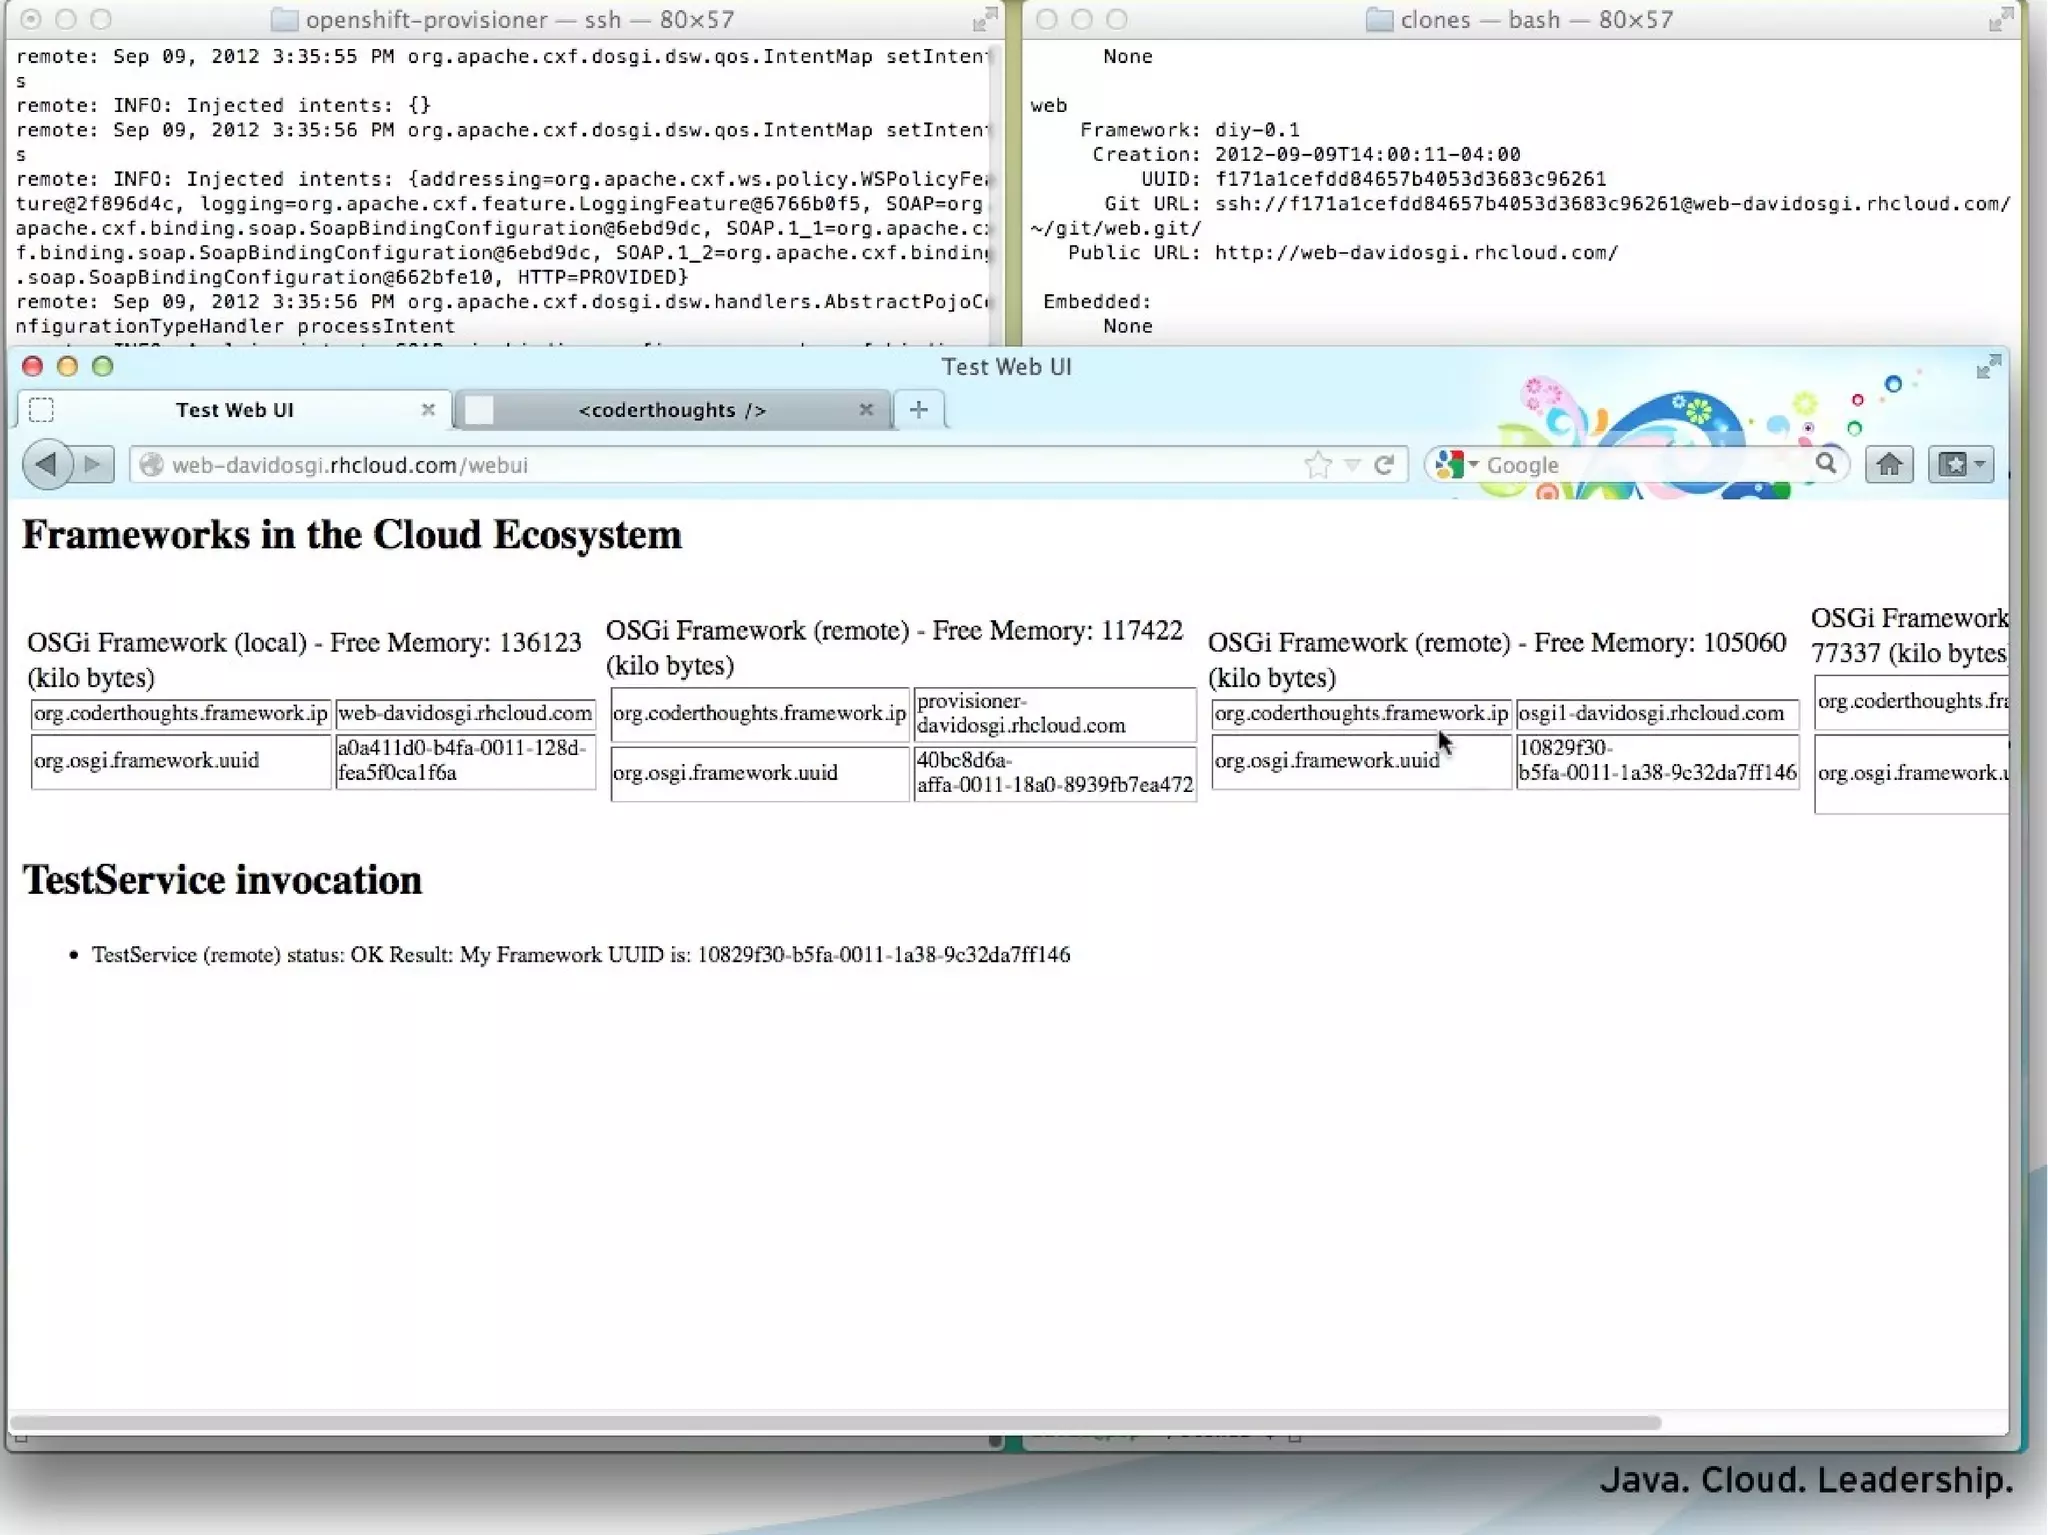Select the Test Web UI tab
Screen dimensions: 2048x1535
pos(234,410)
